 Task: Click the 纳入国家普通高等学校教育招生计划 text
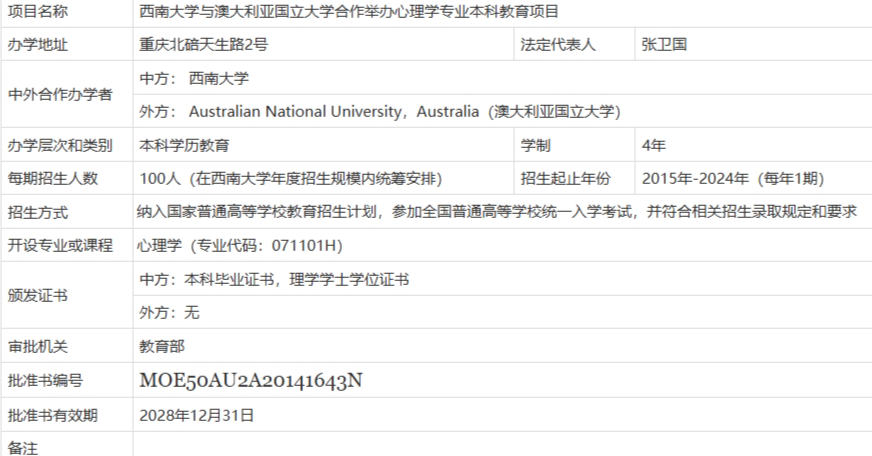point(497,212)
